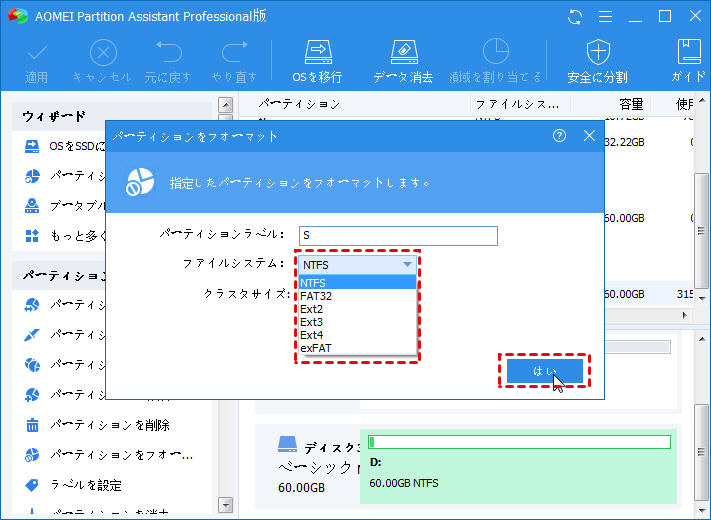Click the AOMEI application logo icon
Image resolution: width=711 pixels, height=520 pixels.
pos(18,16)
